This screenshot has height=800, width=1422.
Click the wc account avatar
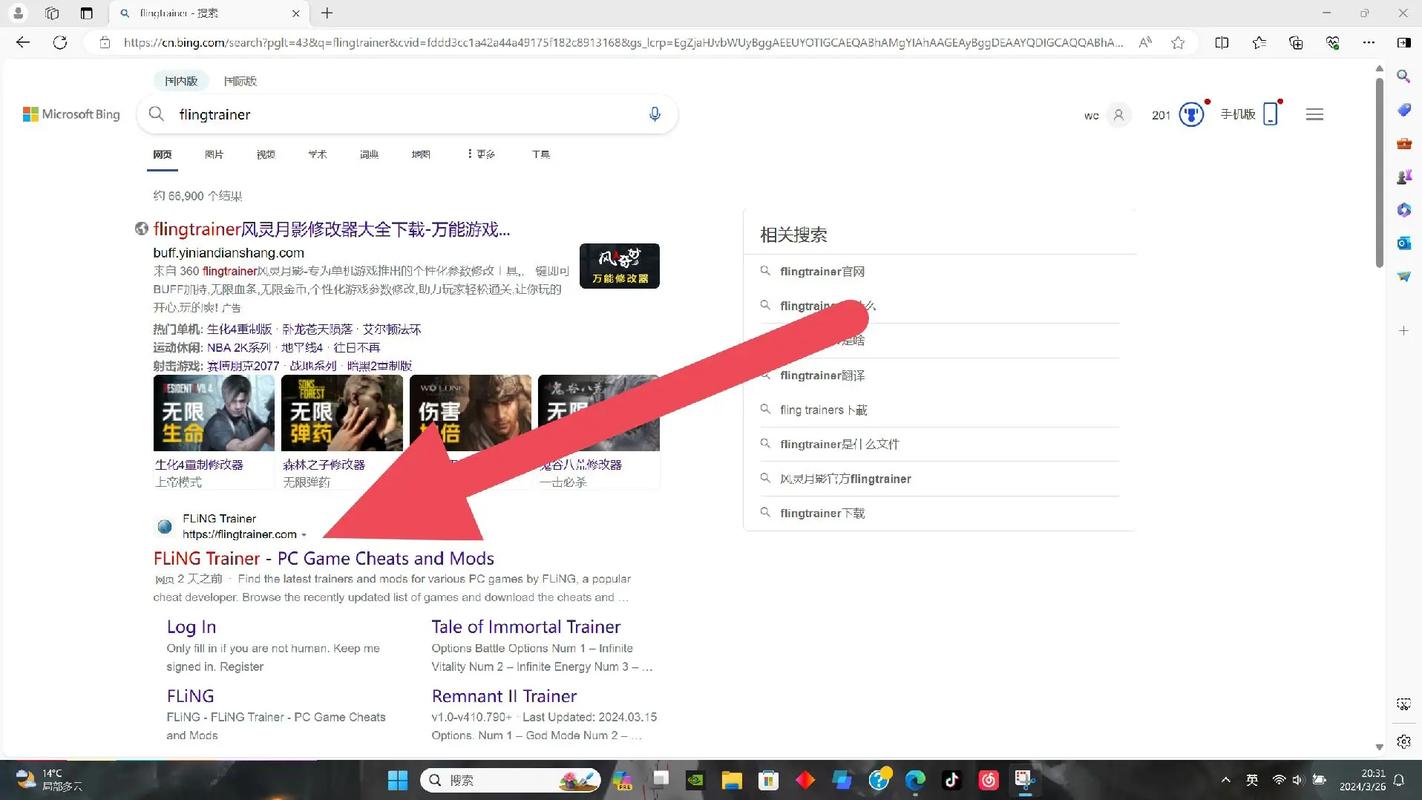pyautogui.click(x=1119, y=115)
